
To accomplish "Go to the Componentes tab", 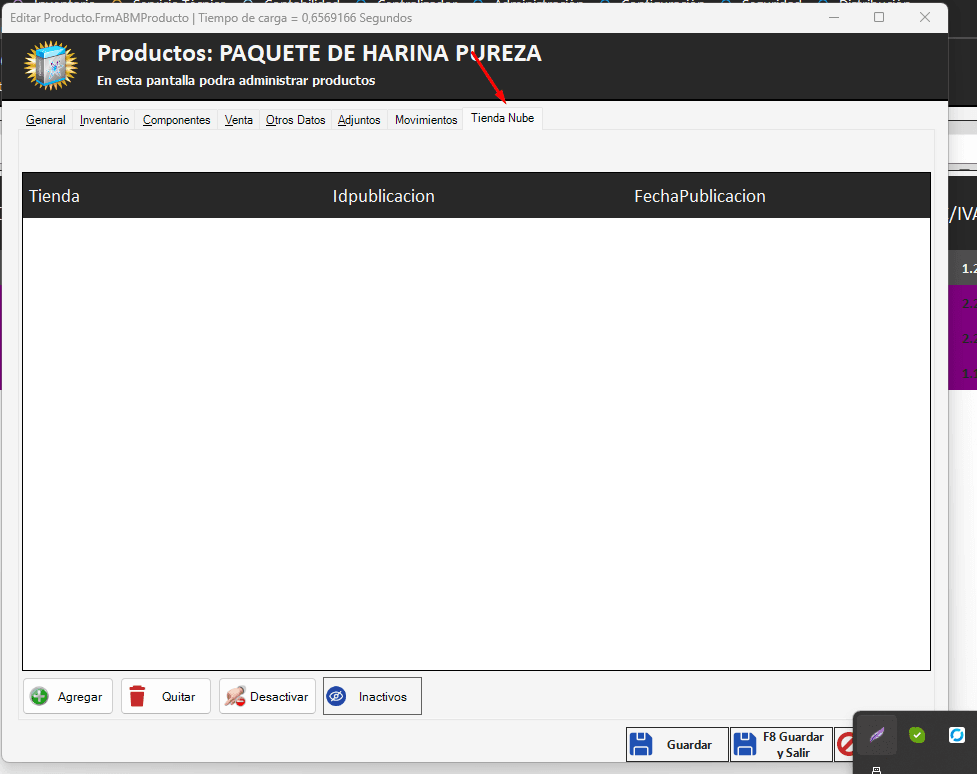I will click(177, 120).
